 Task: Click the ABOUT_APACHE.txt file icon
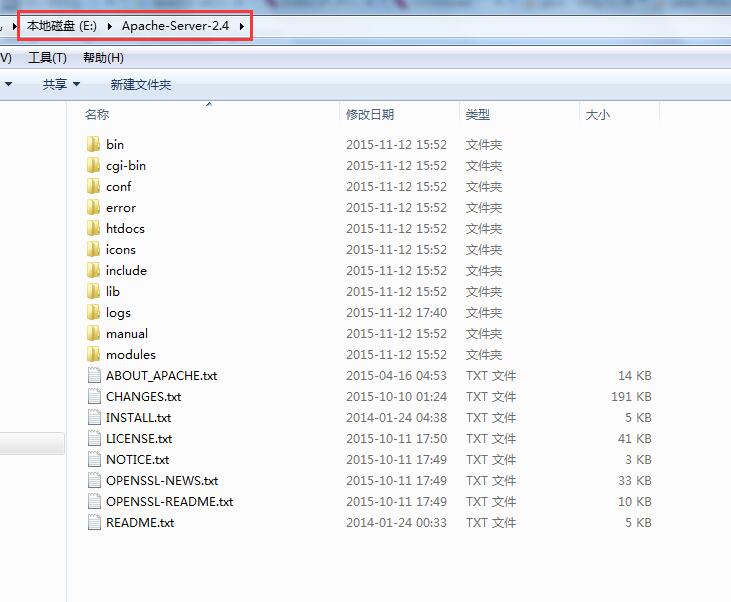94,375
